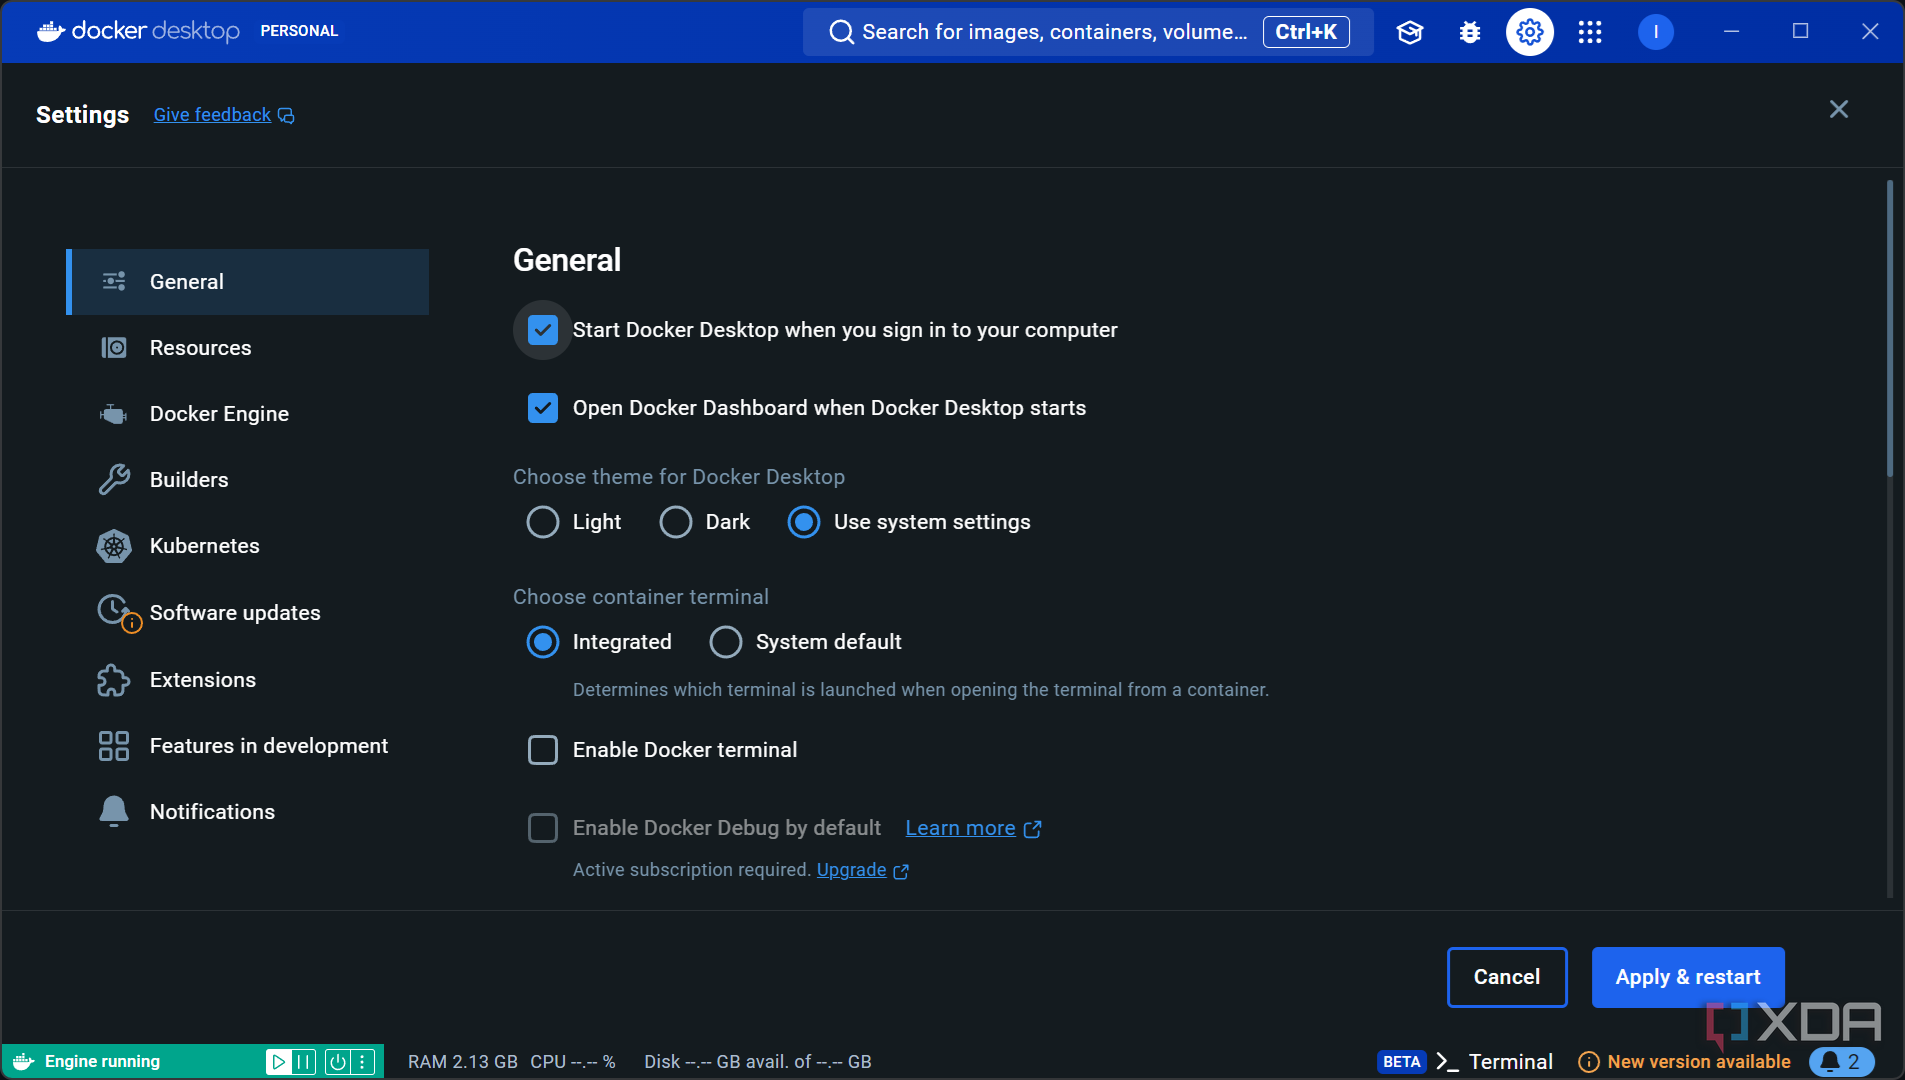The height and width of the screenshot is (1080, 1905).
Task: Click the engine power icon in status bar
Action: coord(338,1062)
